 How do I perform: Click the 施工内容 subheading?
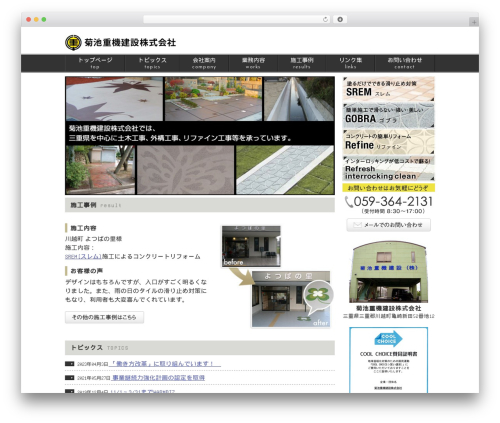pyautogui.click(x=83, y=228)
